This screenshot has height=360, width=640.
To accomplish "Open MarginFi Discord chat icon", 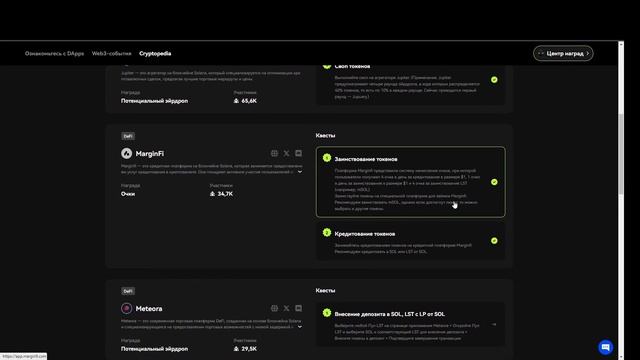I will coord(298,153).
